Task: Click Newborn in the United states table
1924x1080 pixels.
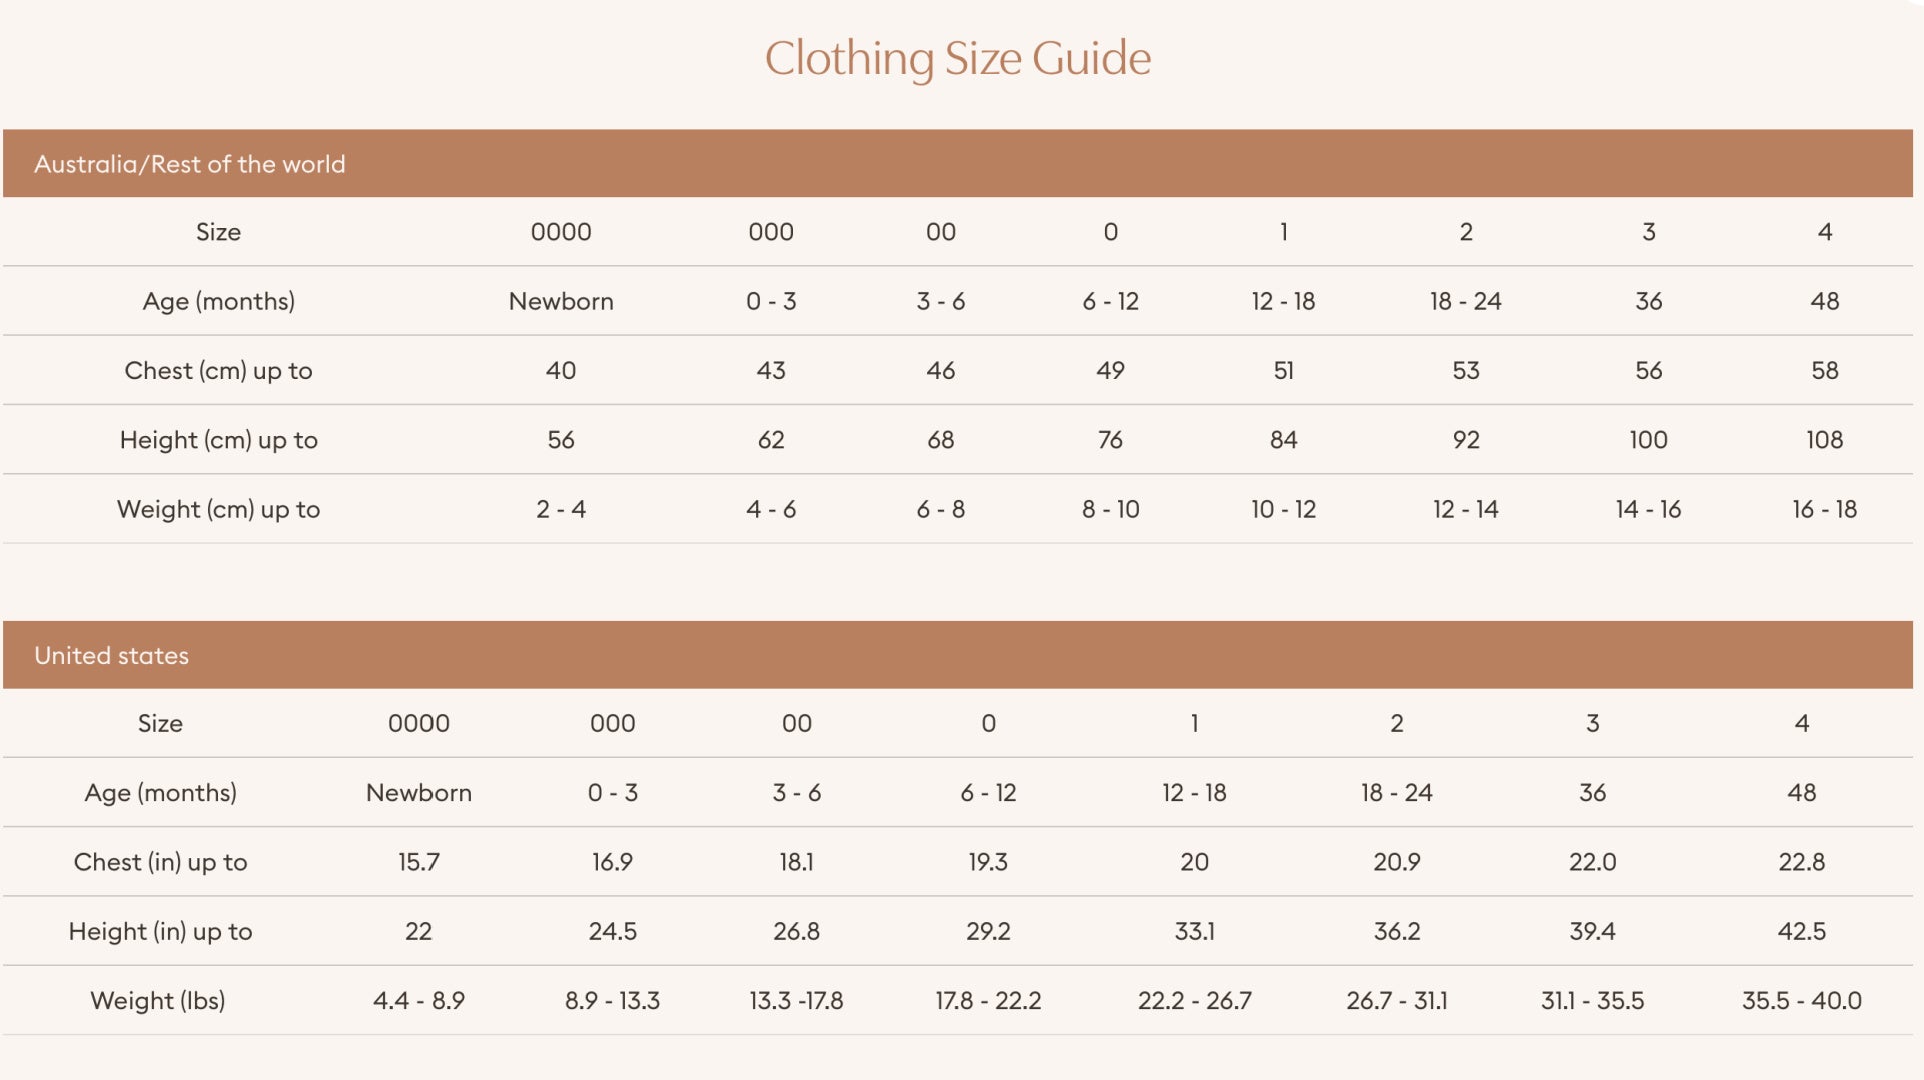Action: 418,793
